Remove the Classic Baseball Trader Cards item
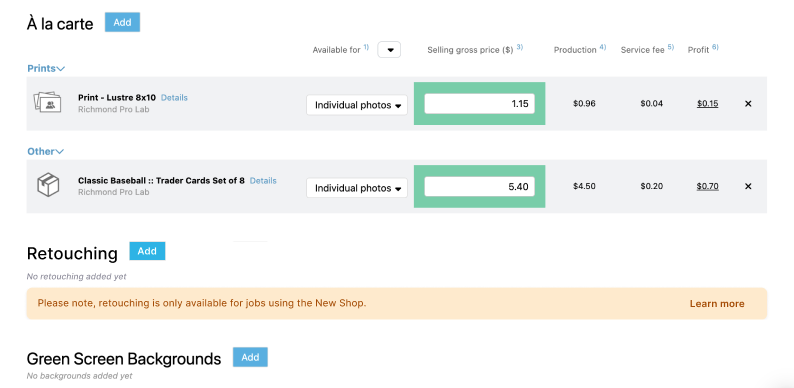The image size is (794, 388). click(x=748, y=186)
